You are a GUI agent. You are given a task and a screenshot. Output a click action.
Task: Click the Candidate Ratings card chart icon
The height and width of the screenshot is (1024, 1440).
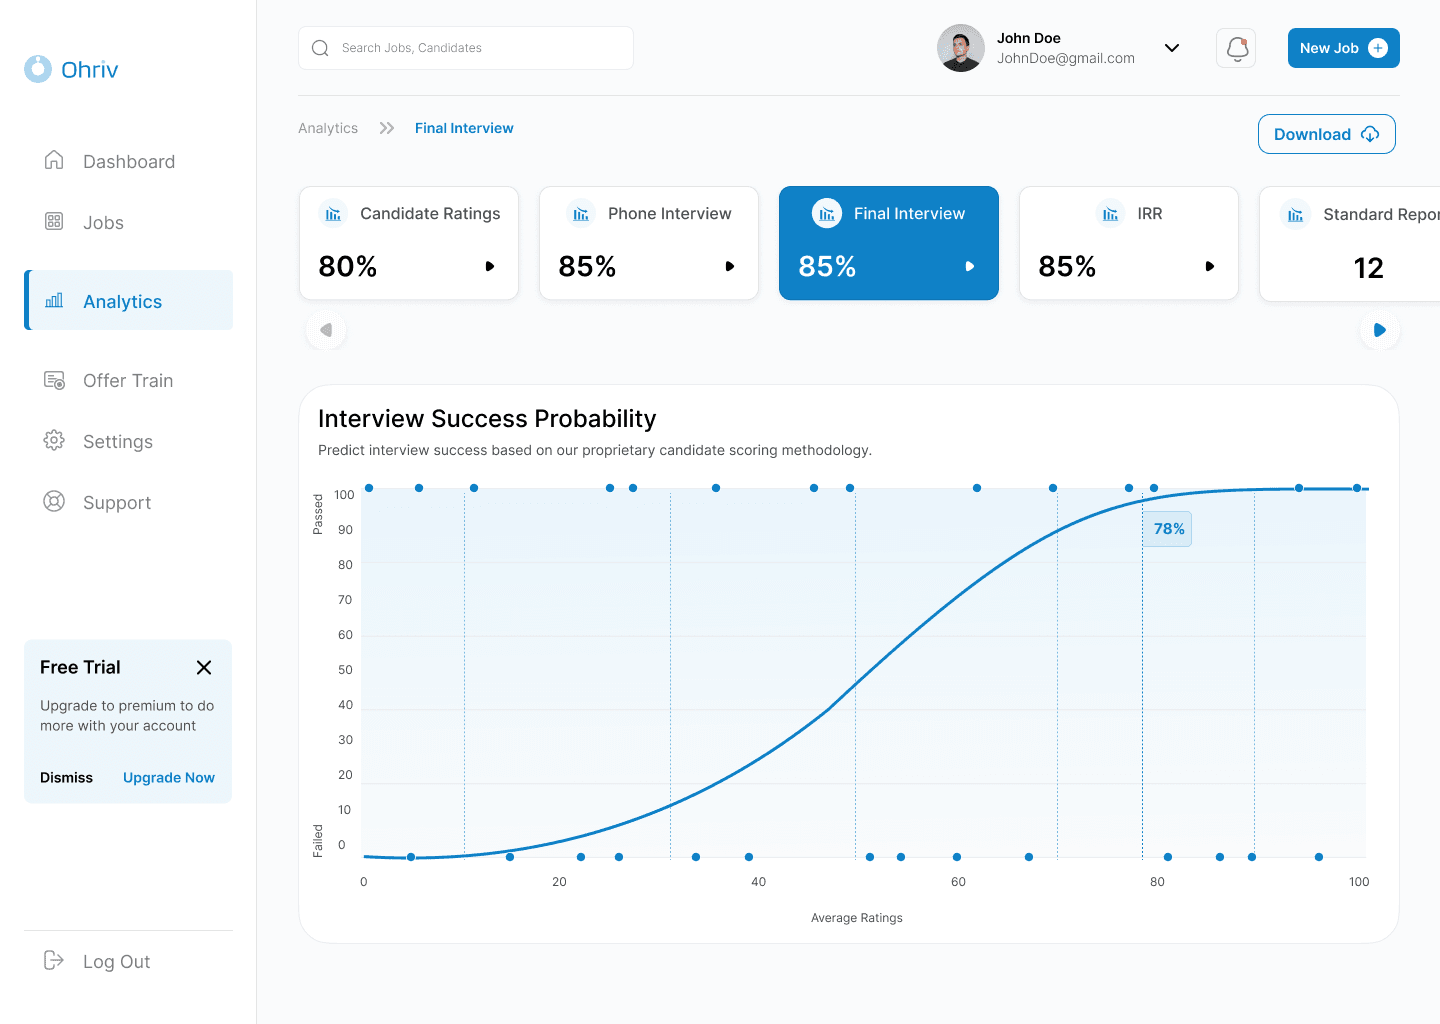(x=333, y=213)
